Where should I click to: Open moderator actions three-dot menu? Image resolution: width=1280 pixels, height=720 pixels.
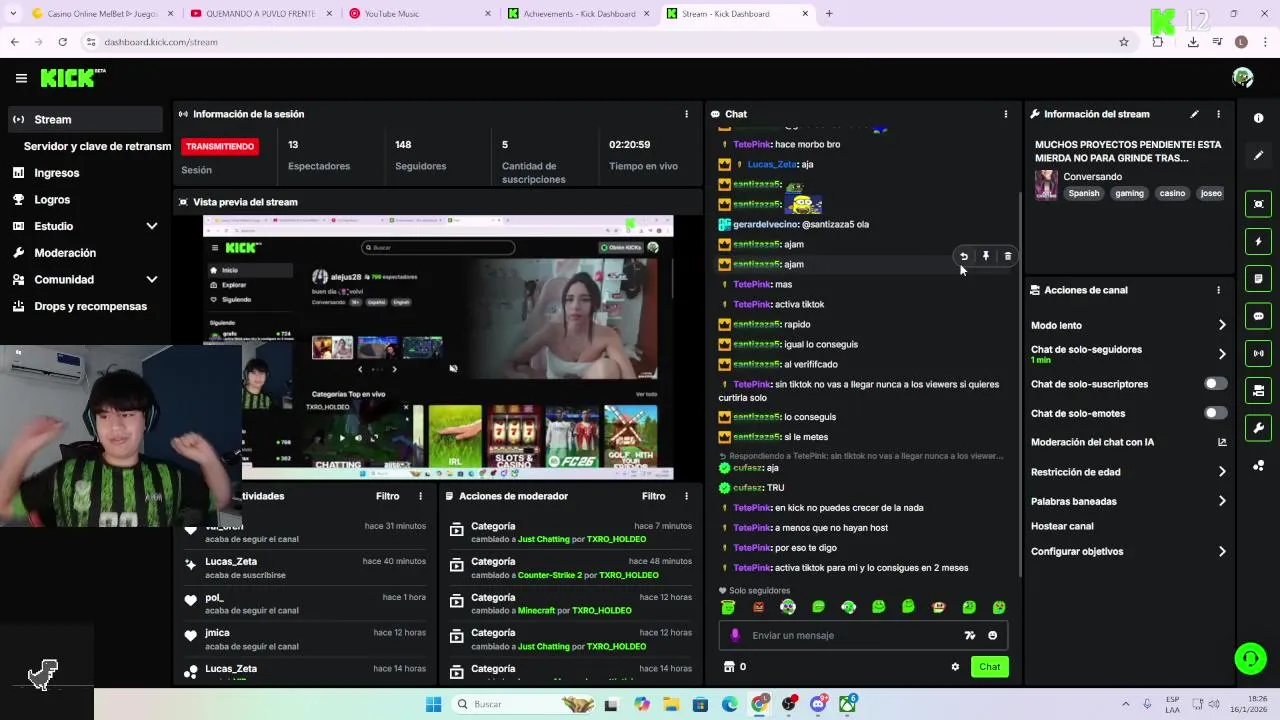pyautogui.click(x=686, y=496)
